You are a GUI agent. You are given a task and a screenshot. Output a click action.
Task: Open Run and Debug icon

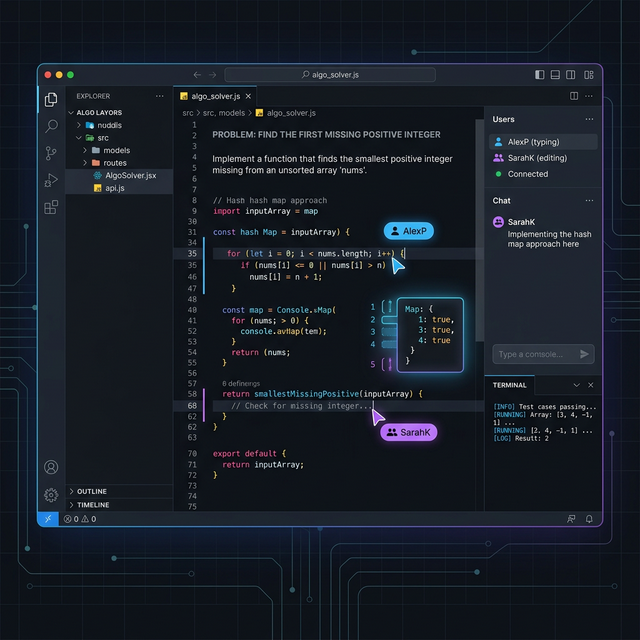[51, 180]
